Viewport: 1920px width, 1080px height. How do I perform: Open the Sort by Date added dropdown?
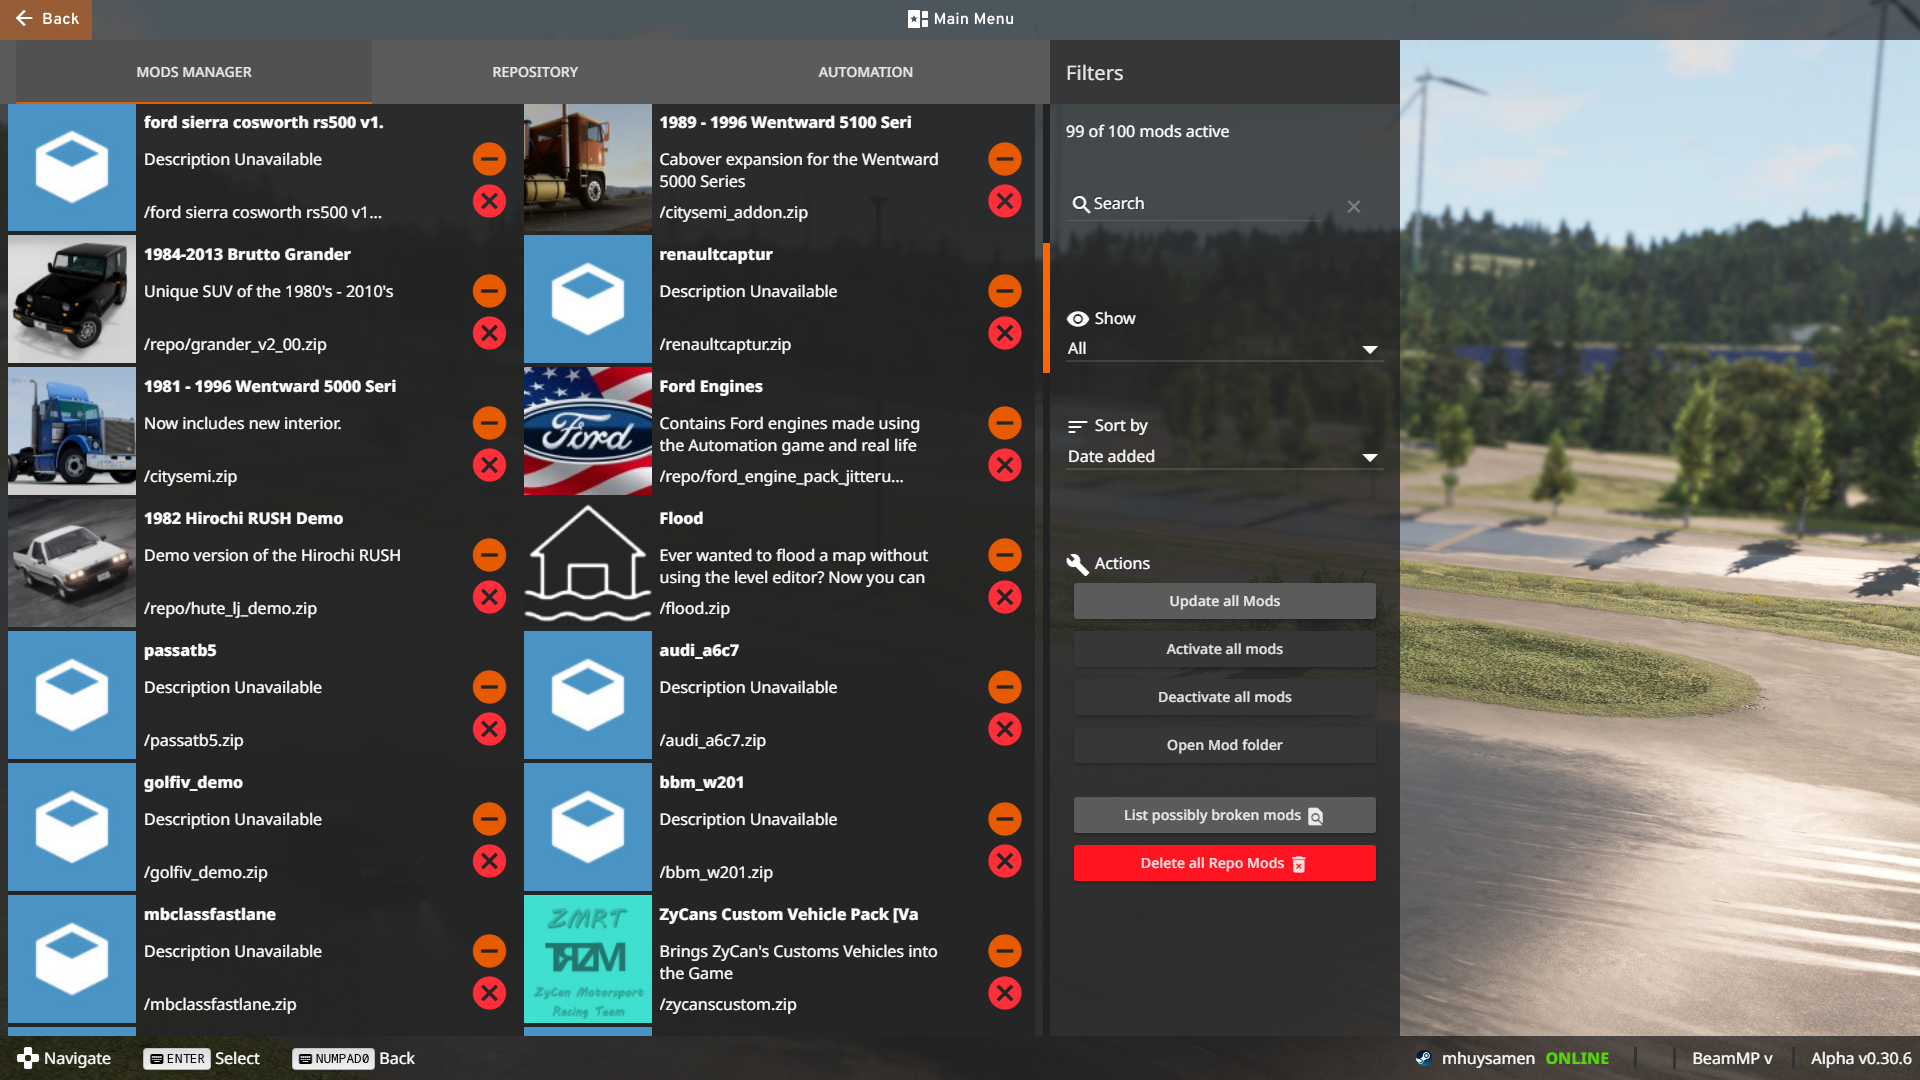pyautogui.click(x=1224, y=456)
